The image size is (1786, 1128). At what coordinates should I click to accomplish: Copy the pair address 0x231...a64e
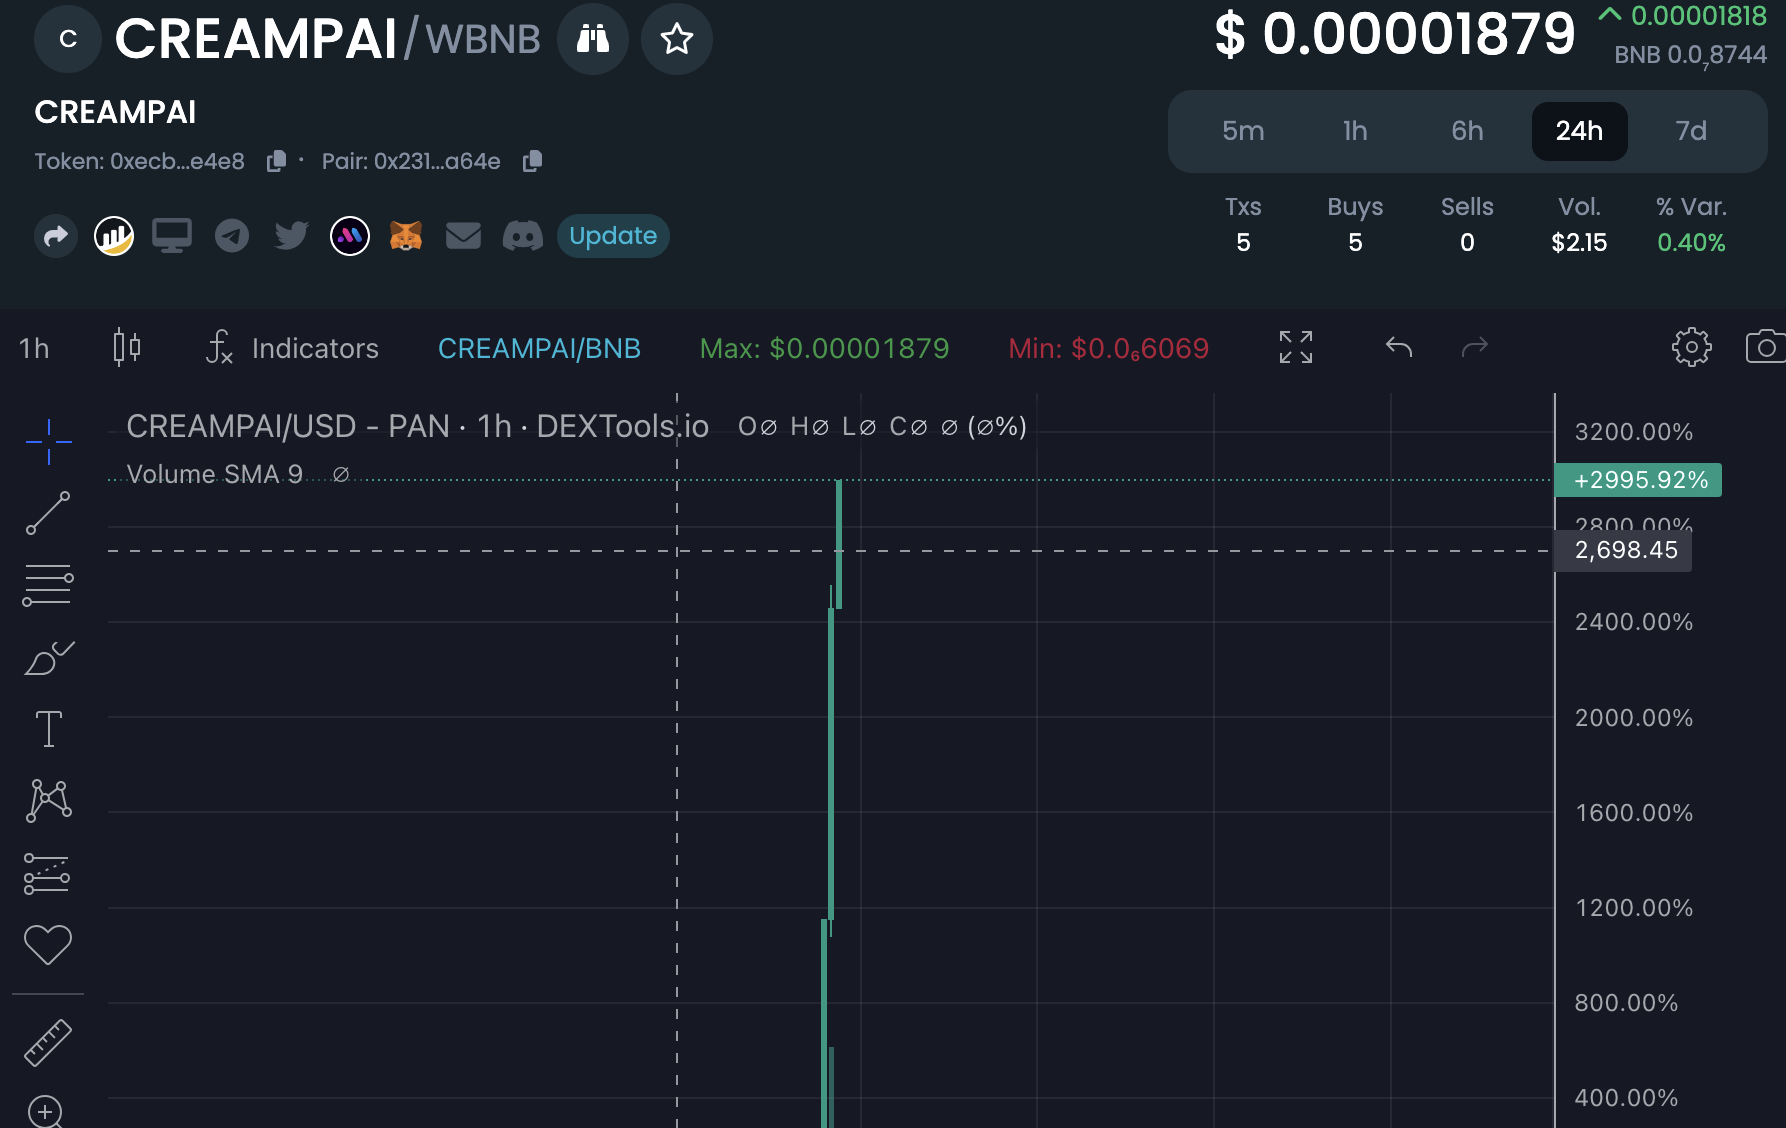coord(533,161)
